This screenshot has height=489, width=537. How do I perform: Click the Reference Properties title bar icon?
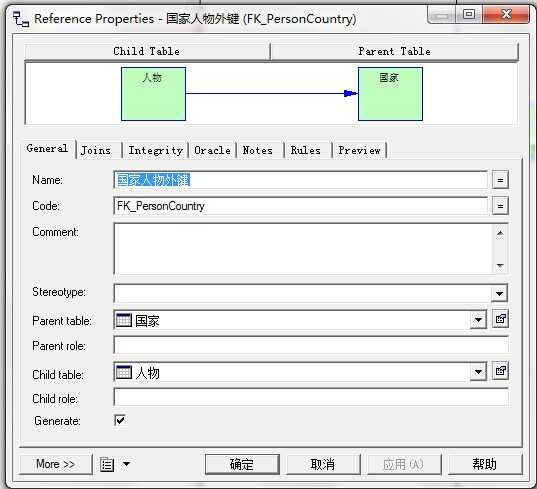tap(21, 19)
